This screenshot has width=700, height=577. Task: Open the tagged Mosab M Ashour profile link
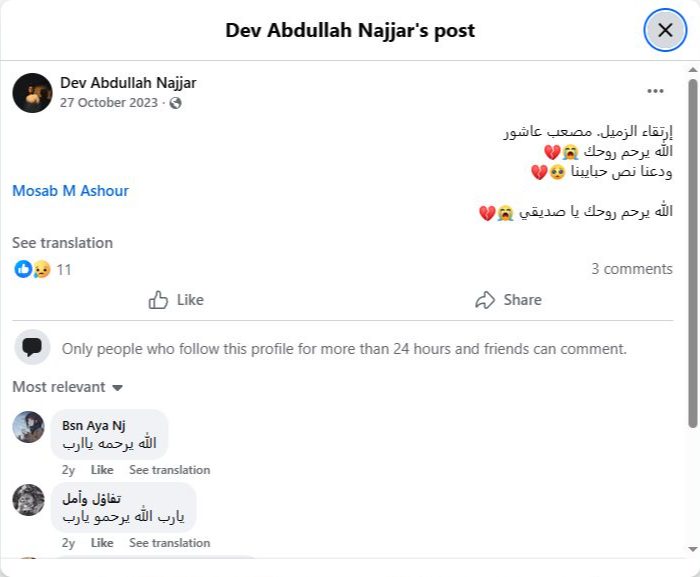tap(70, 190)
